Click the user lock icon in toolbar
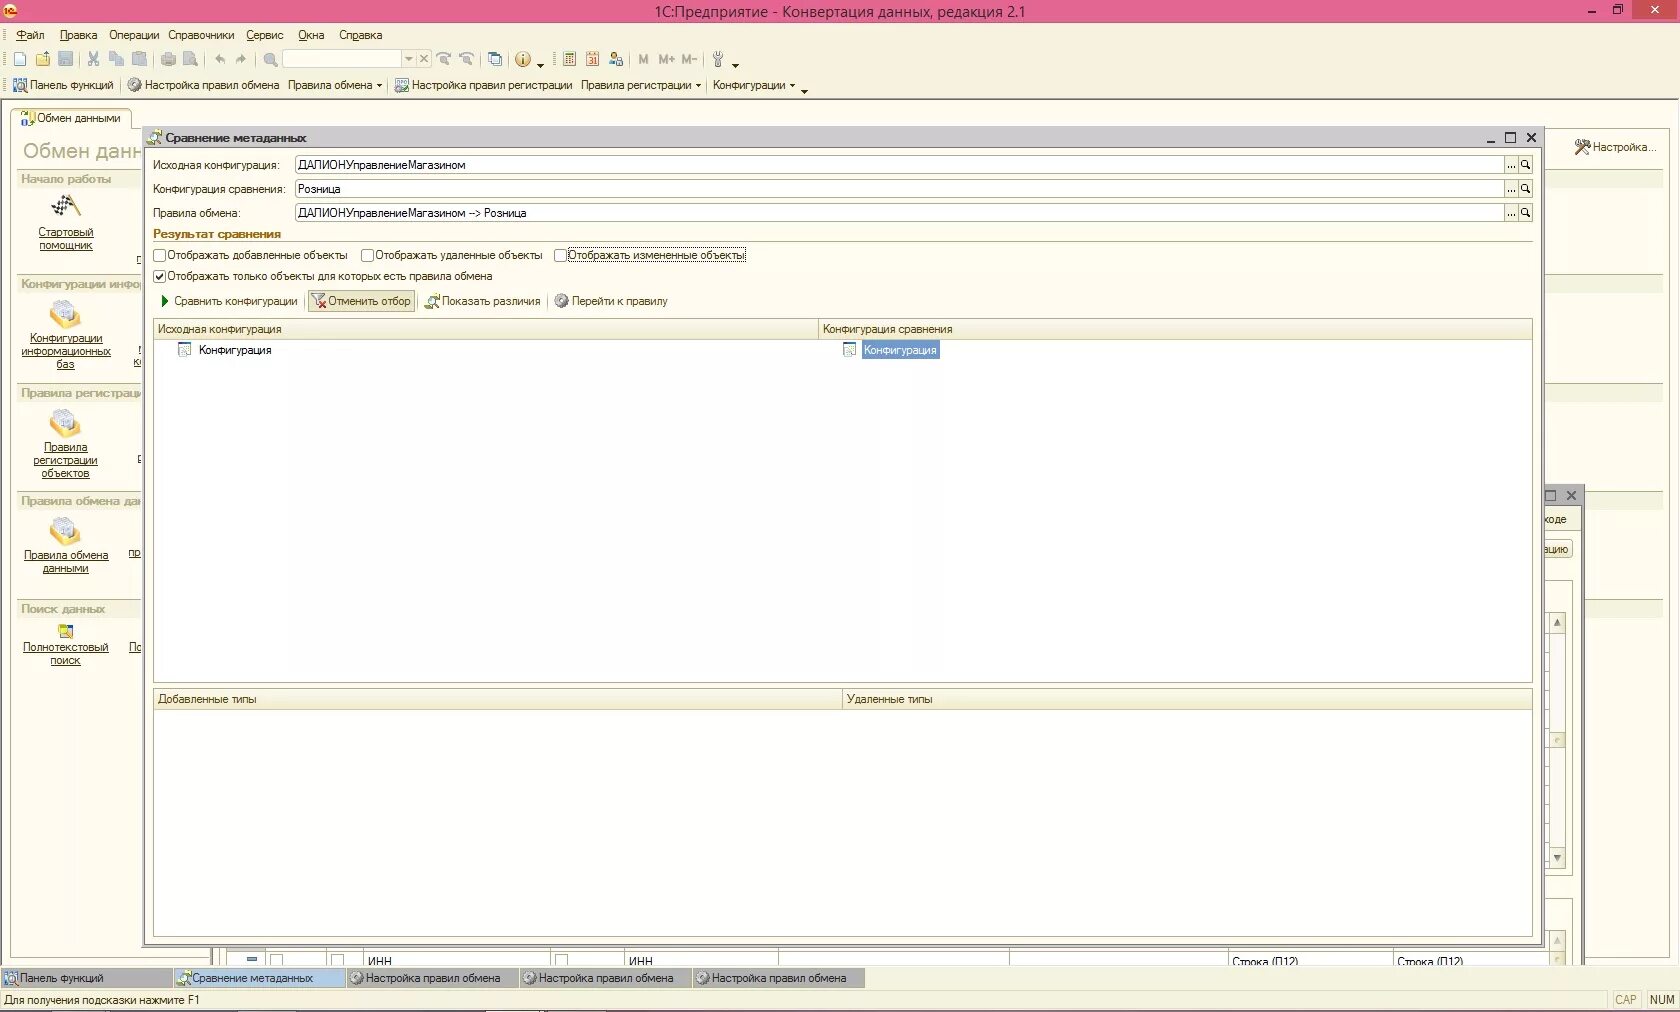Screen dimensions: 1680x1012 616,59
